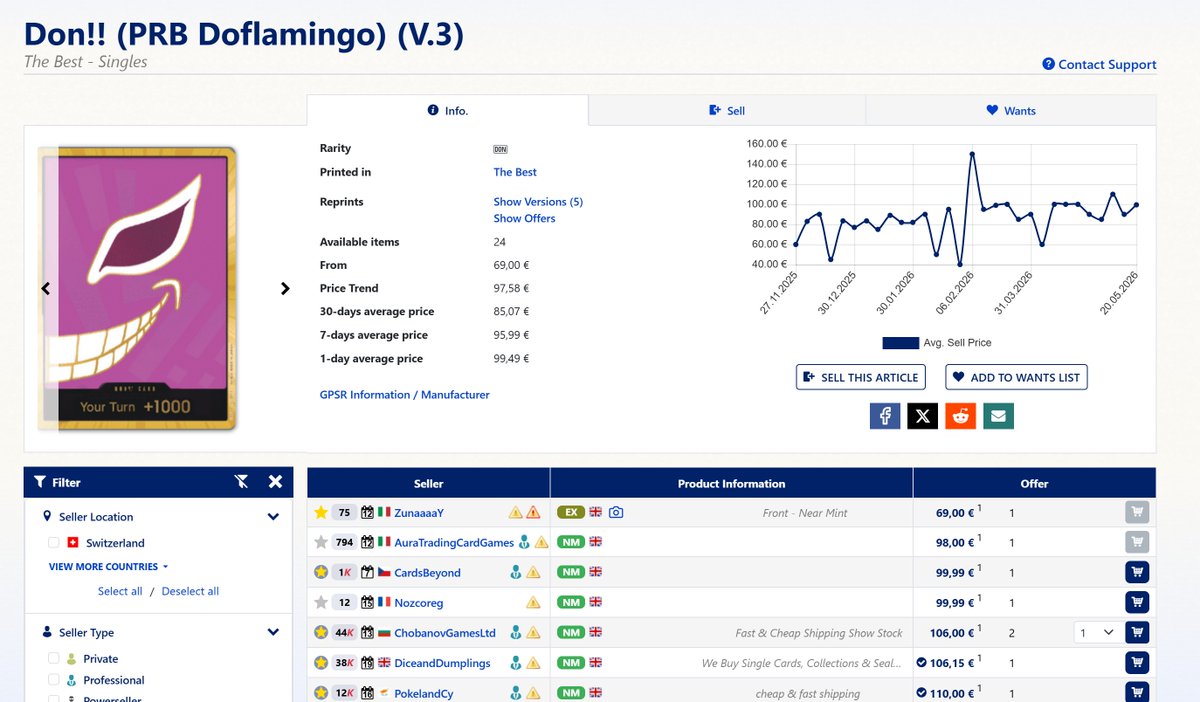Open The Best expansion link

pyautogui.click(x=515, y=172)
